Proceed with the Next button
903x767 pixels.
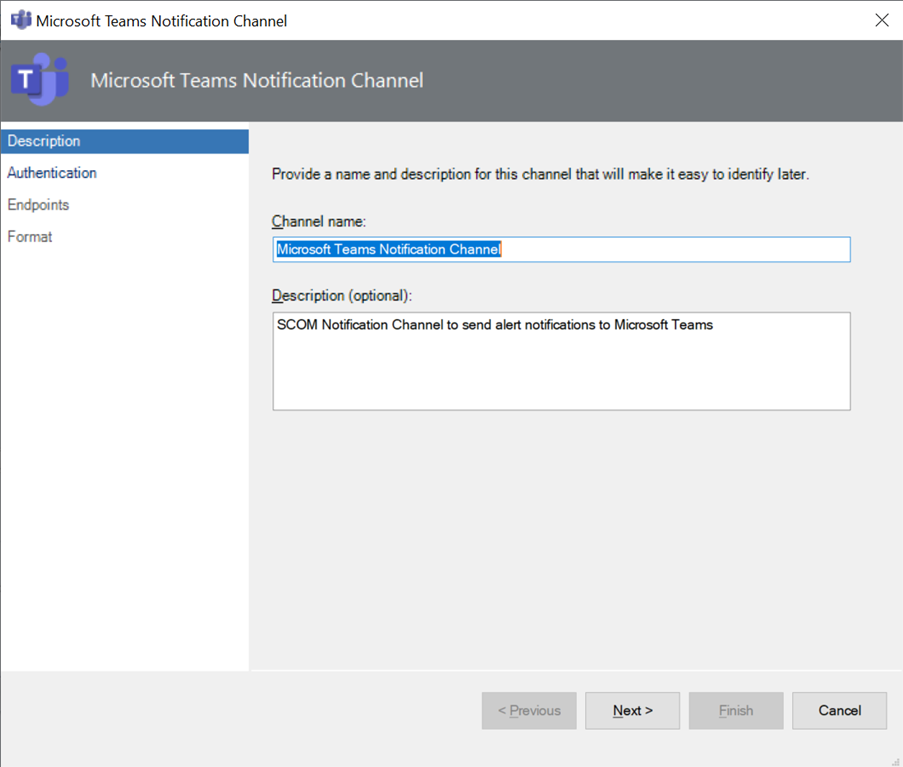632,711
